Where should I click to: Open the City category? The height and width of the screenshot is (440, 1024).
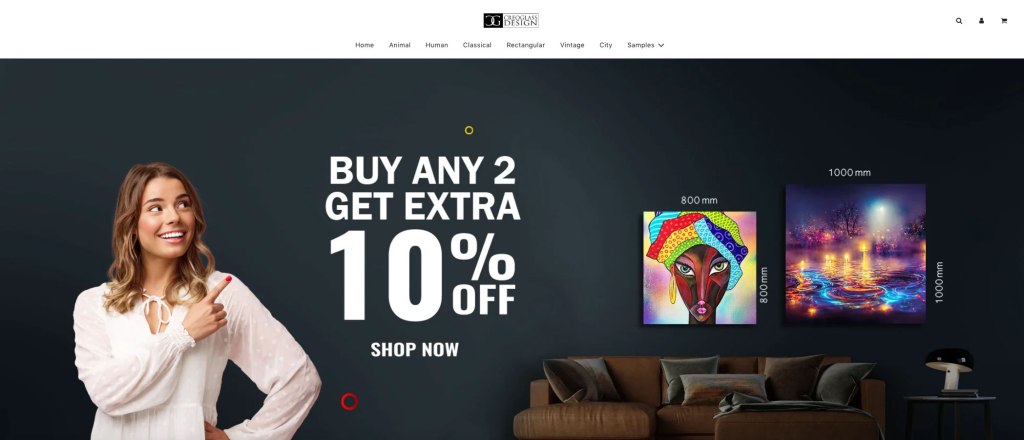[606, 45]
